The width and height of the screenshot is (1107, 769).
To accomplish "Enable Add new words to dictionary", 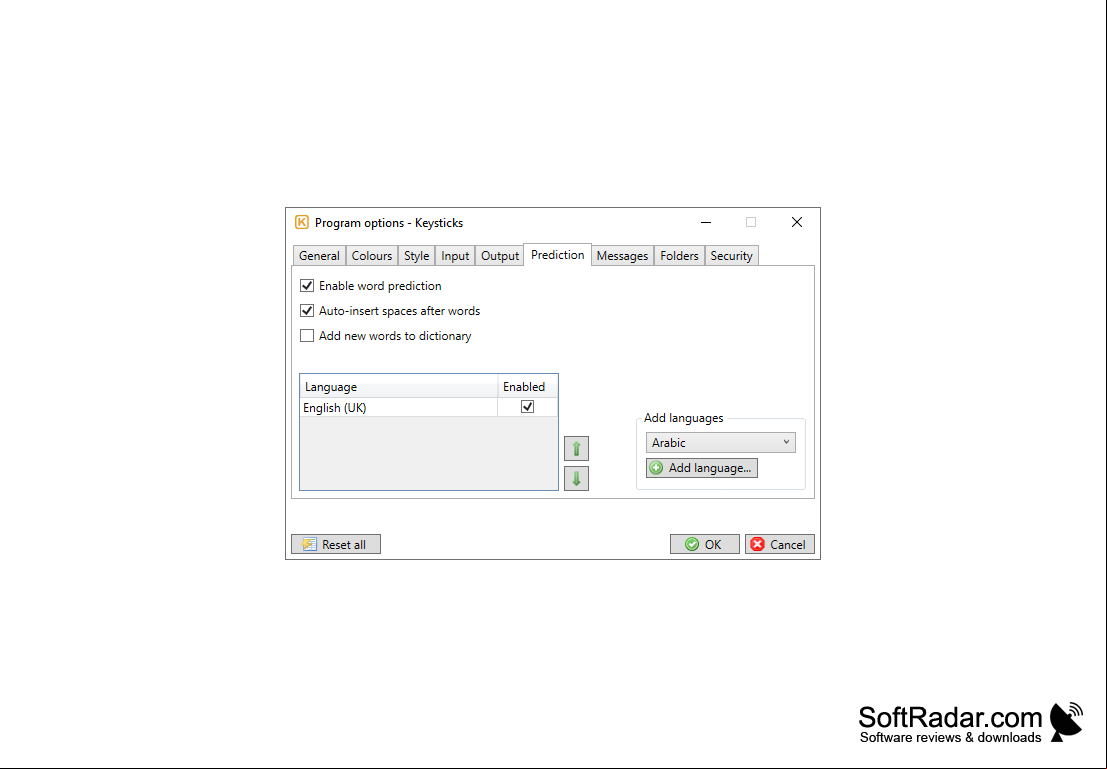I will 307,336.
